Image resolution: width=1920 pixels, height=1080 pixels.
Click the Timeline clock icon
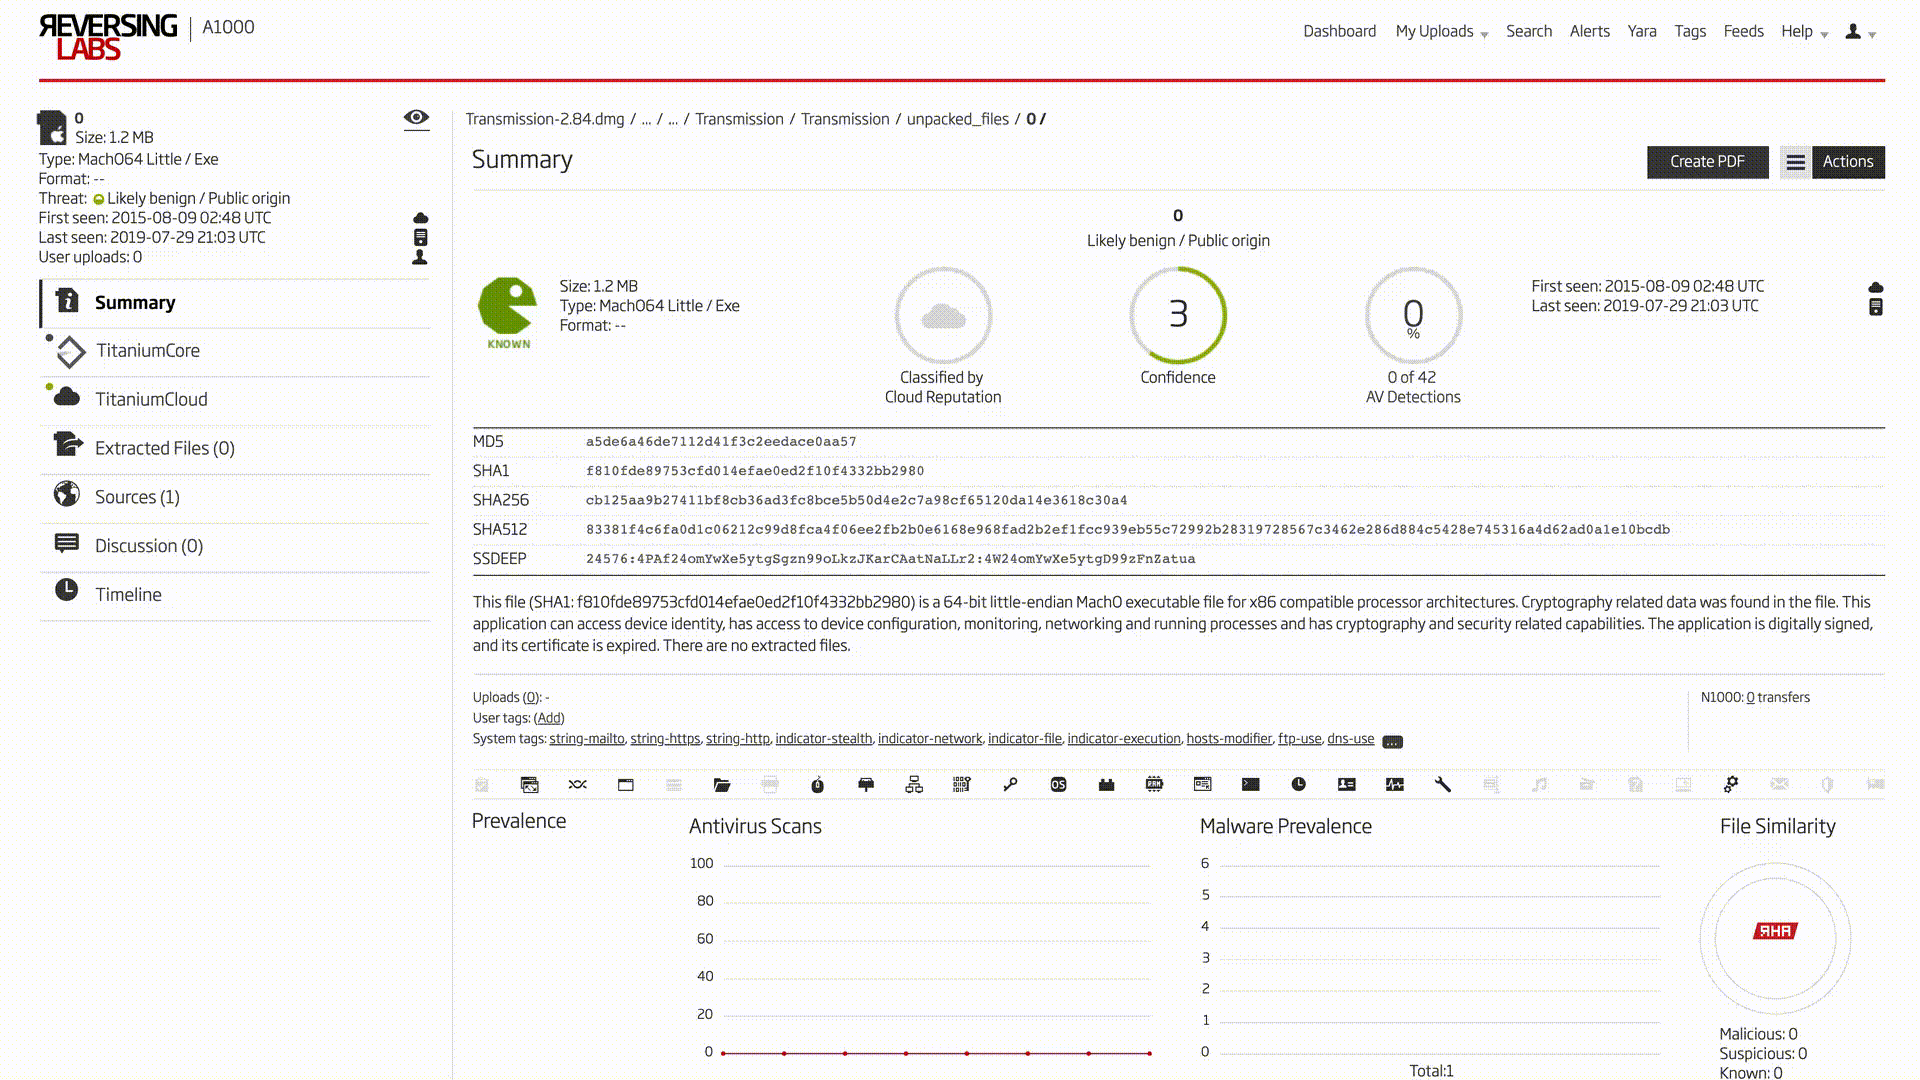(67, 590)
